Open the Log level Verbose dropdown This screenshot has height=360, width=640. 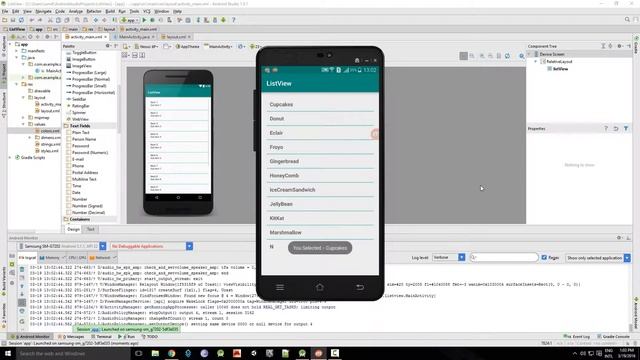pos(448,258)
